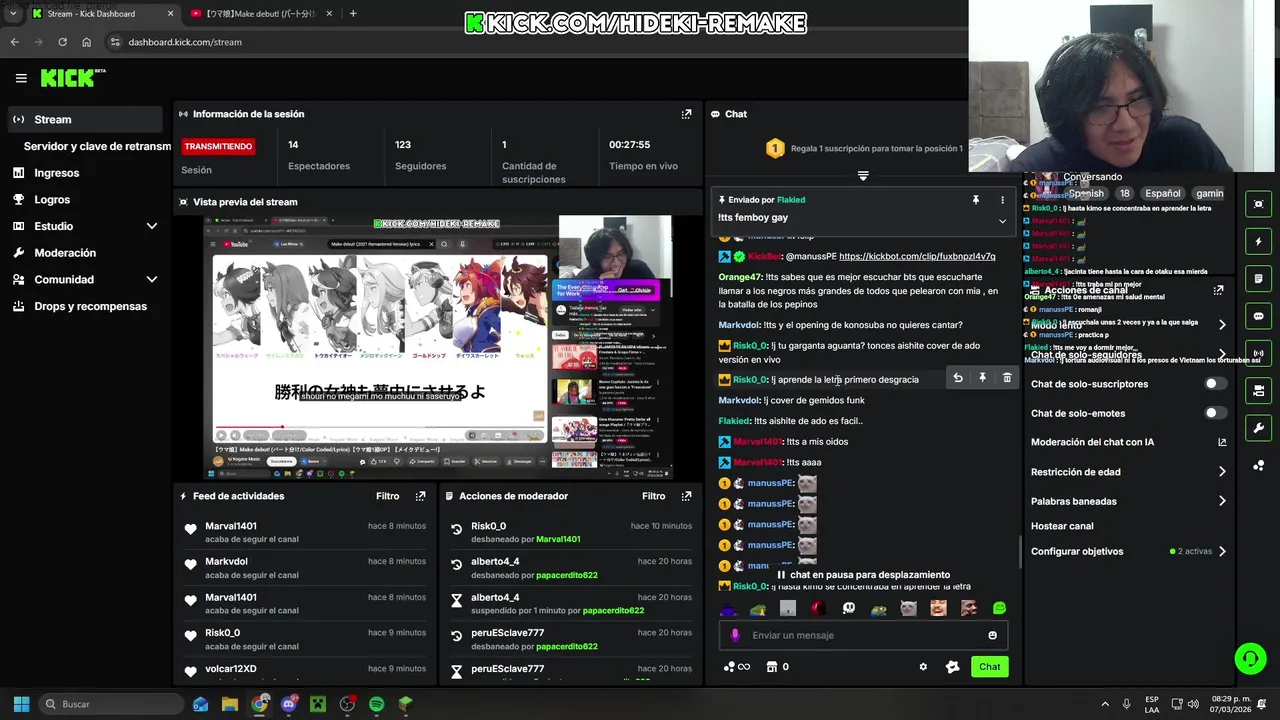Image resolution: width=1280 pixels, height=720 pixels.
Task: Open Restricción de edad submenu
Action: click(1222, 472)
